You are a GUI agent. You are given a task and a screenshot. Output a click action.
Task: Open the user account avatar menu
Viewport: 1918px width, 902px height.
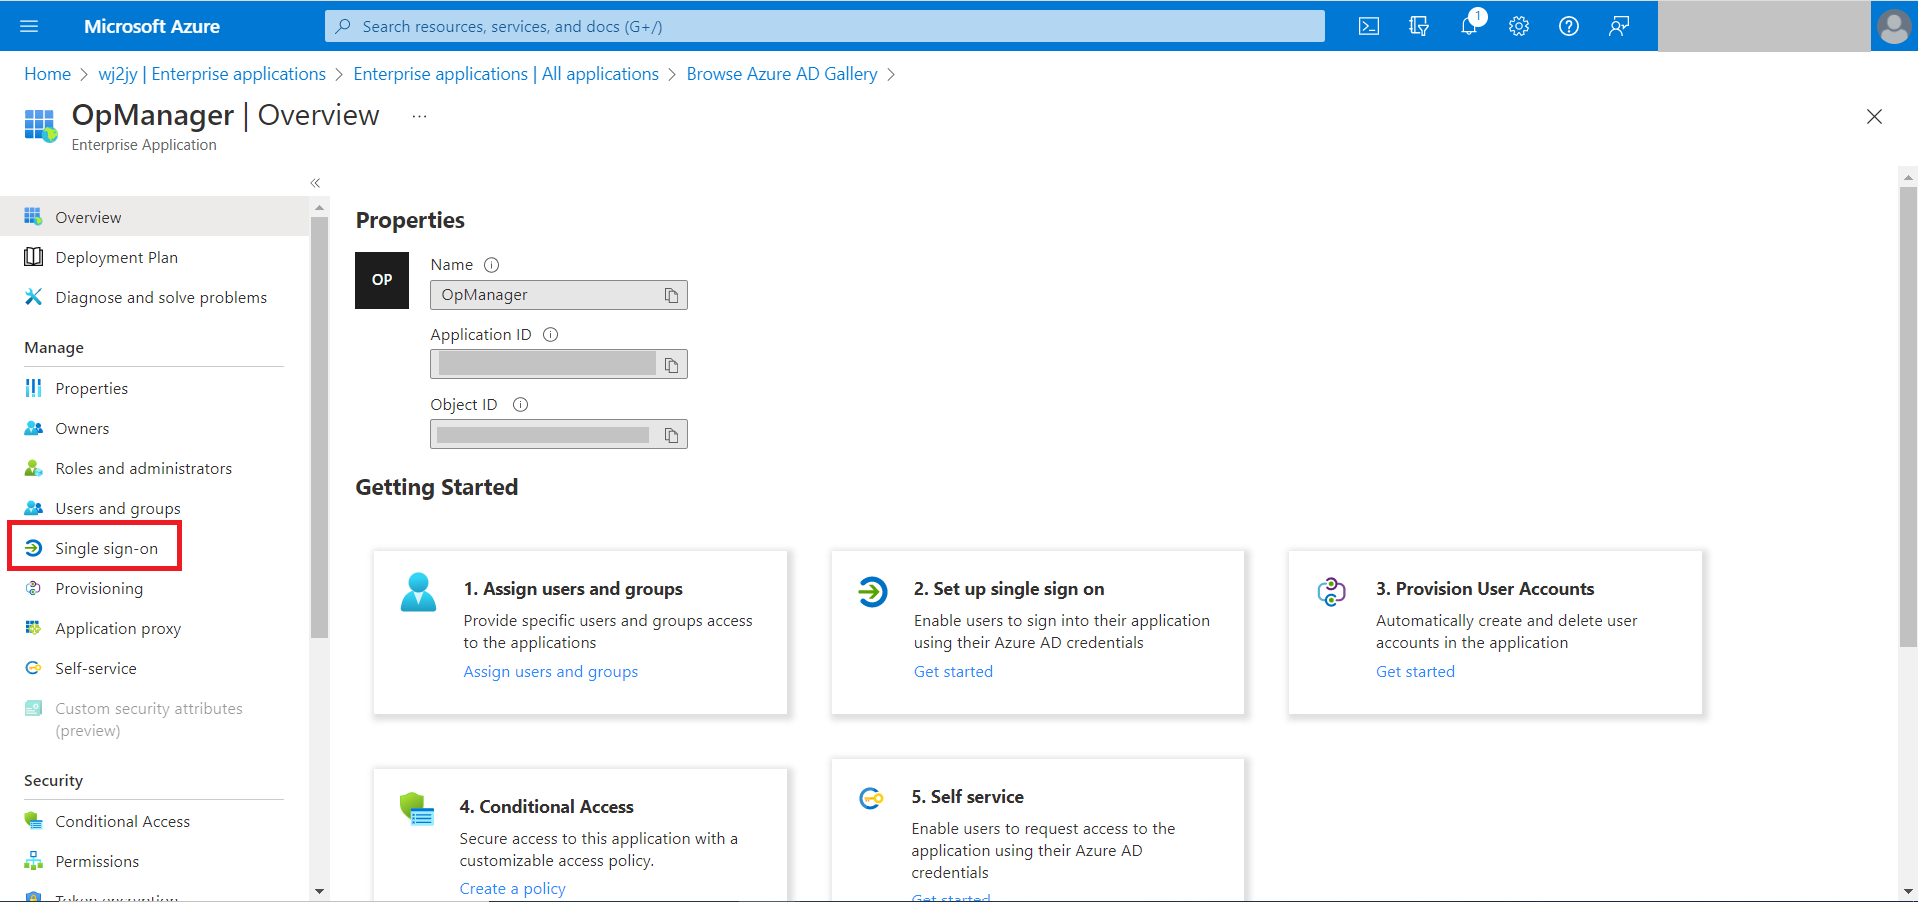pos(1894,26)
